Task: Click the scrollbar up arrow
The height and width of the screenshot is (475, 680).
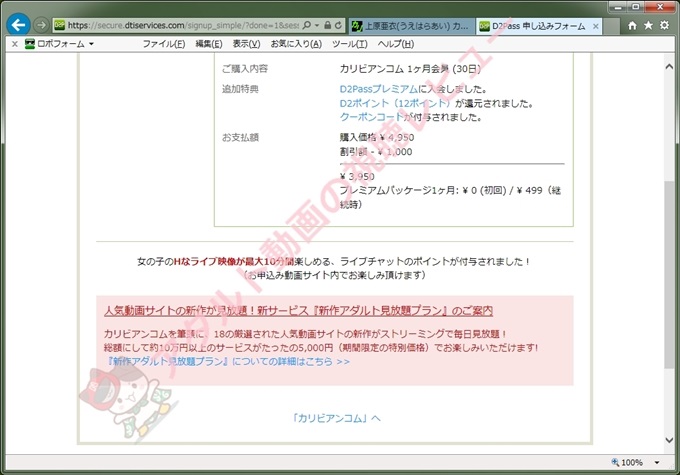Action: tap(669, 66)
